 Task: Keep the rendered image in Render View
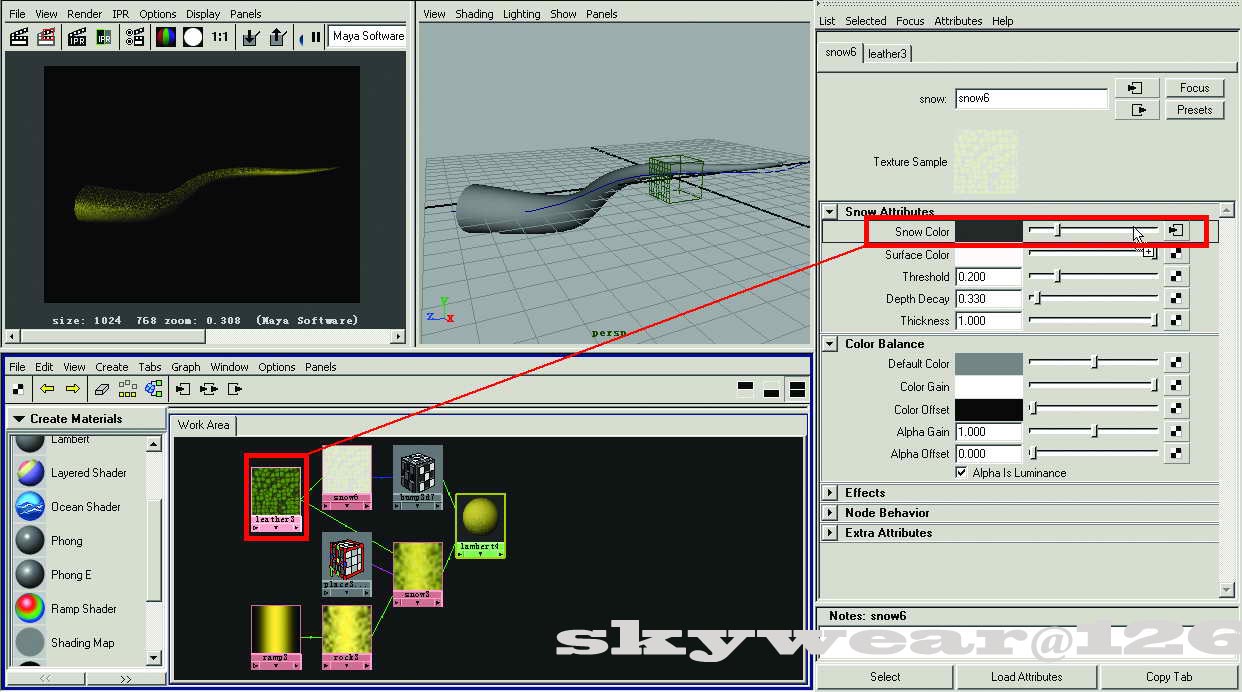coord(251,37)
